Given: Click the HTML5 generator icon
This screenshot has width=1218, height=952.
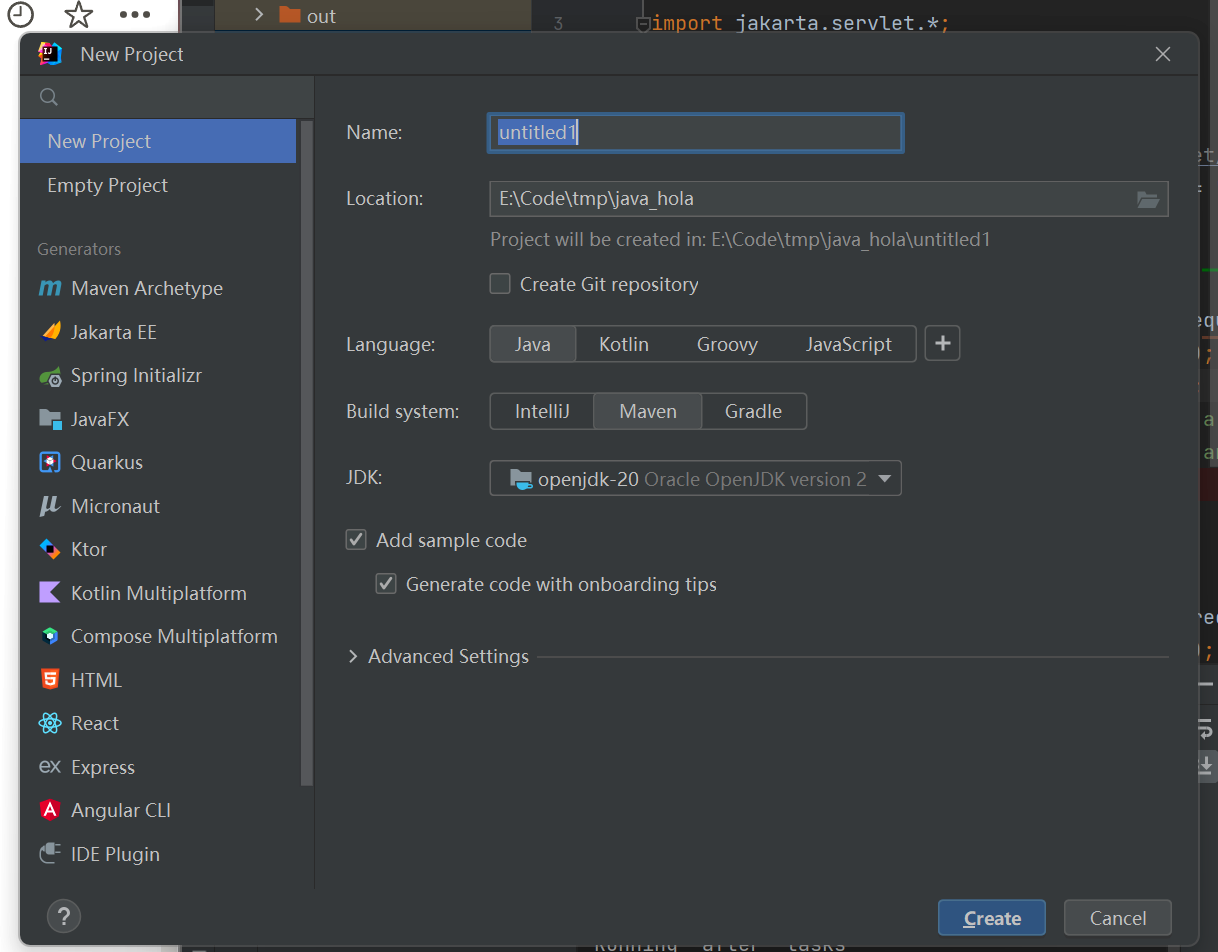Looking at the screenshot, I should click(50, 680).
